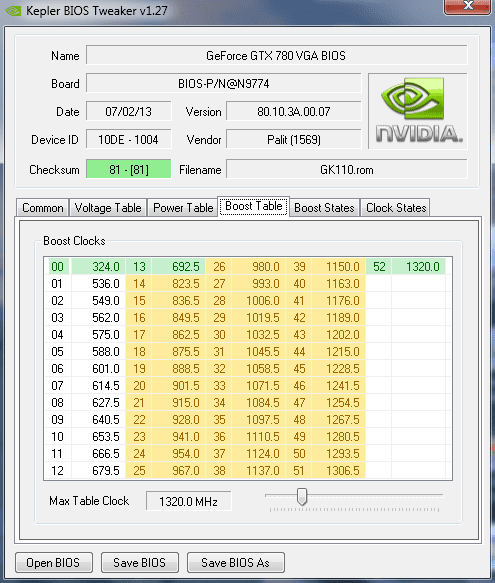Select boost clock value 1150.0

[x=338, y=266]
